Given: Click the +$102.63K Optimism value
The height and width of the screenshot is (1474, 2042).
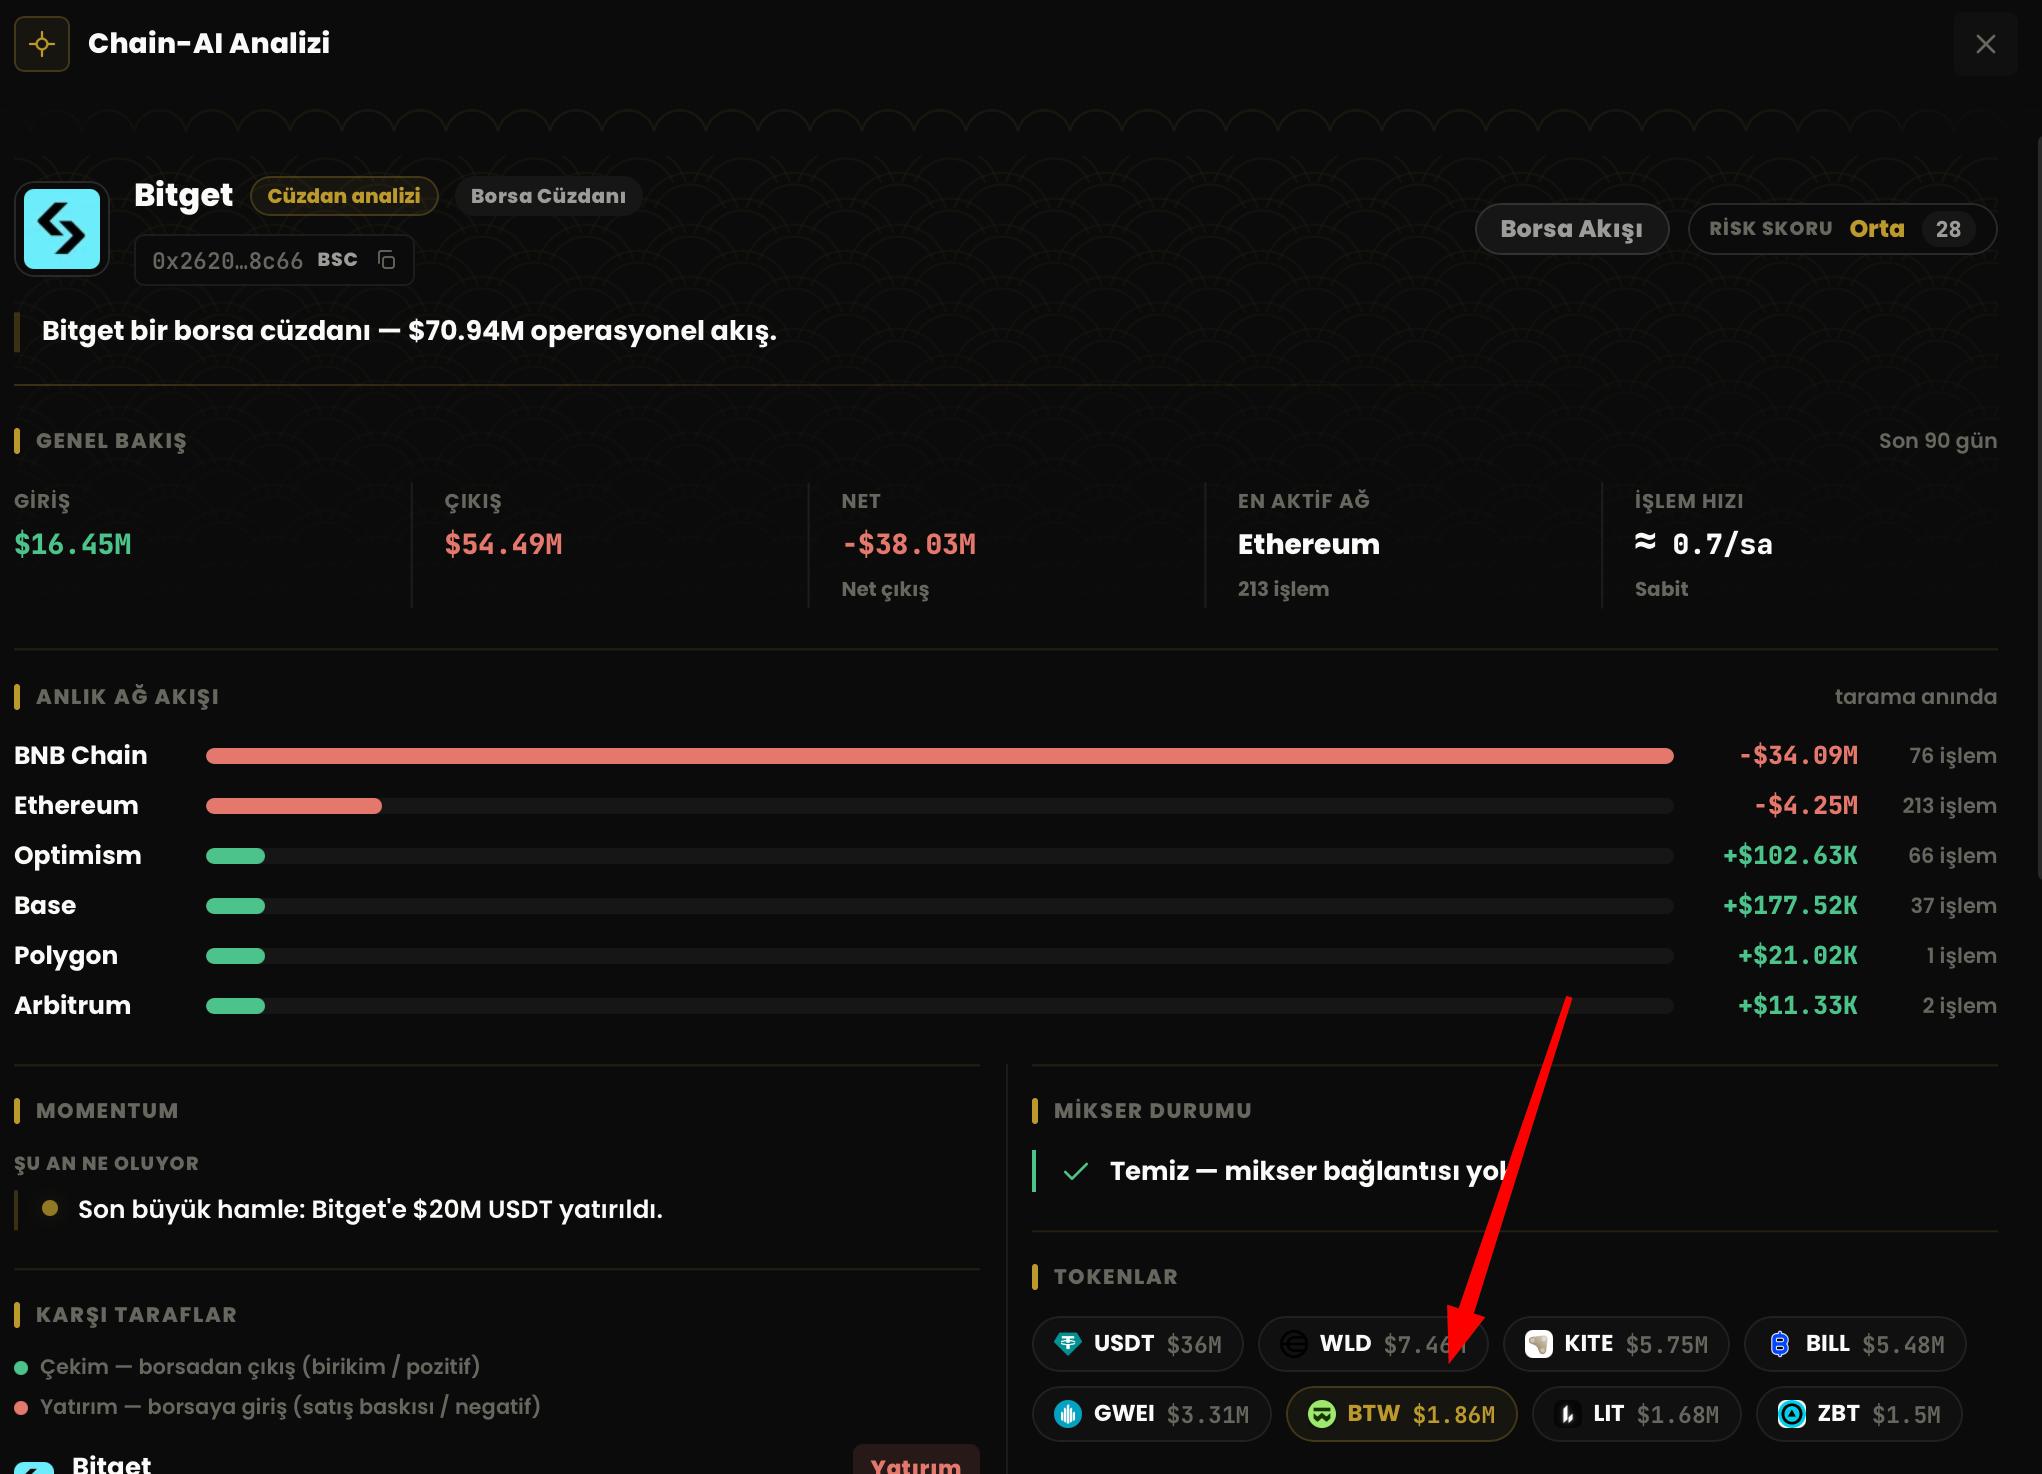Looking at the screenshot, I should [x=1790, y=856].
